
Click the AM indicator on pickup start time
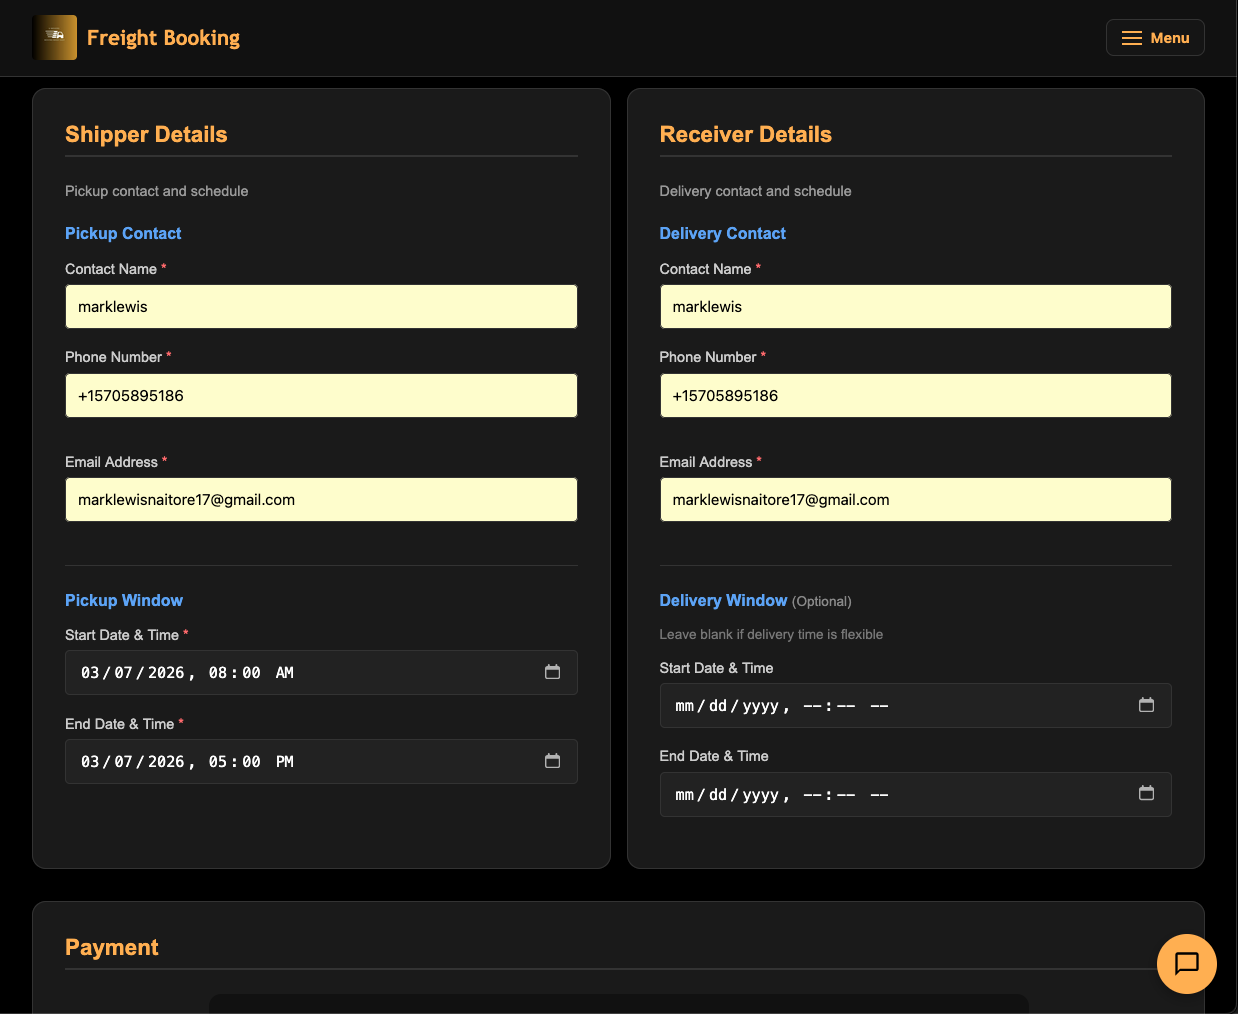point(284,672)
